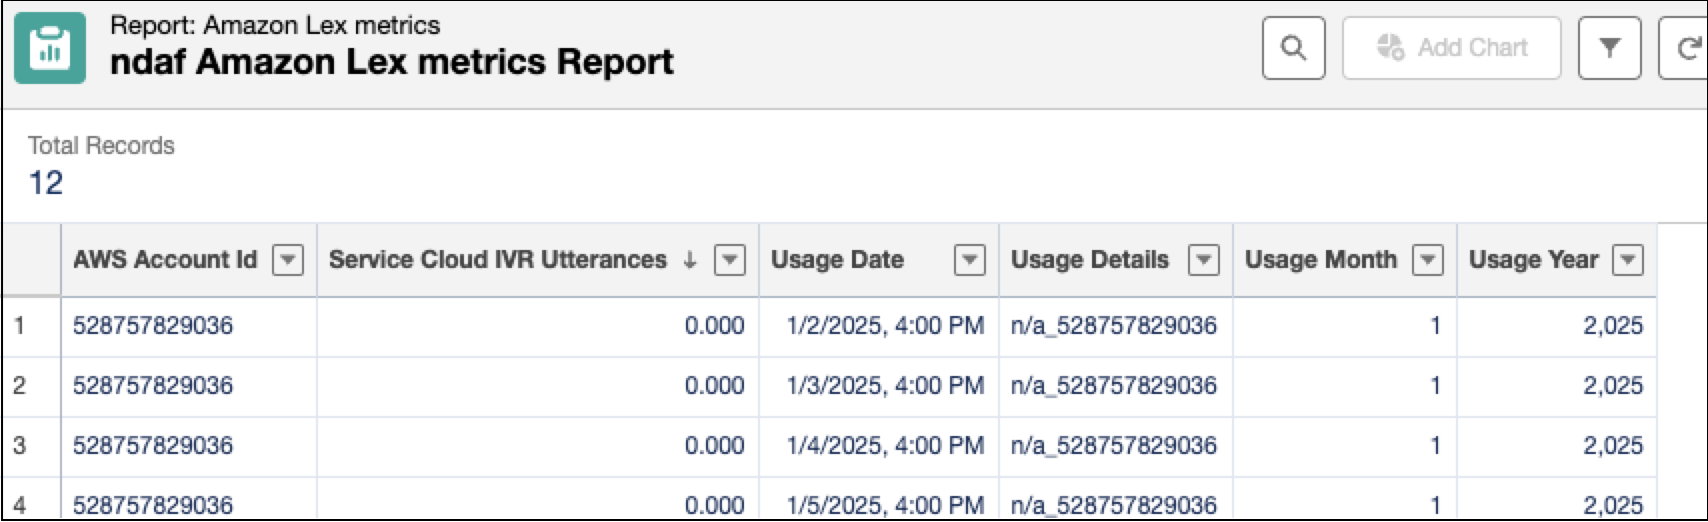Viewport: 1708px width, 522px height.
Task: Open the Usage Year column dropdown
Action: point(1628,260)
